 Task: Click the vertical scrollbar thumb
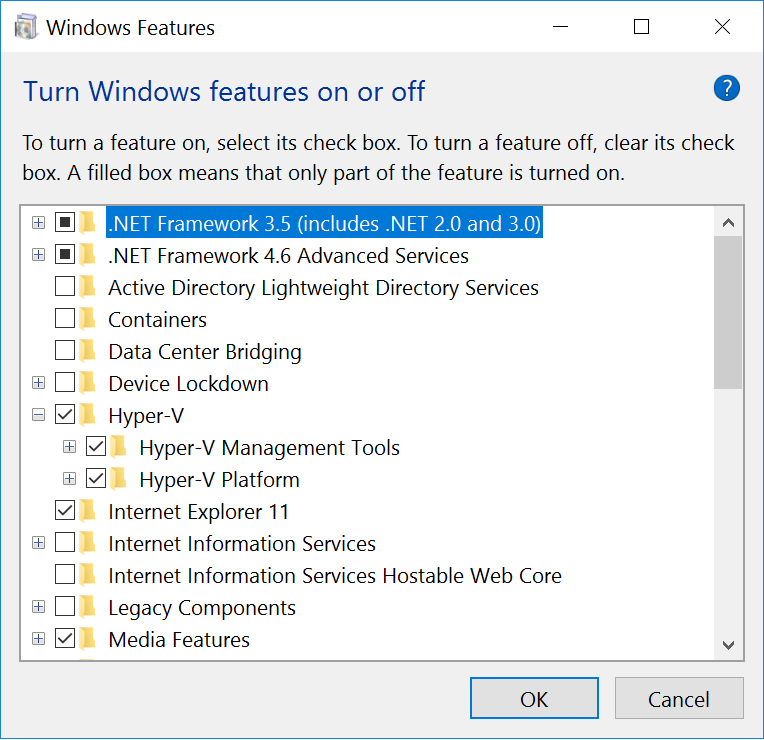point(728,312)
